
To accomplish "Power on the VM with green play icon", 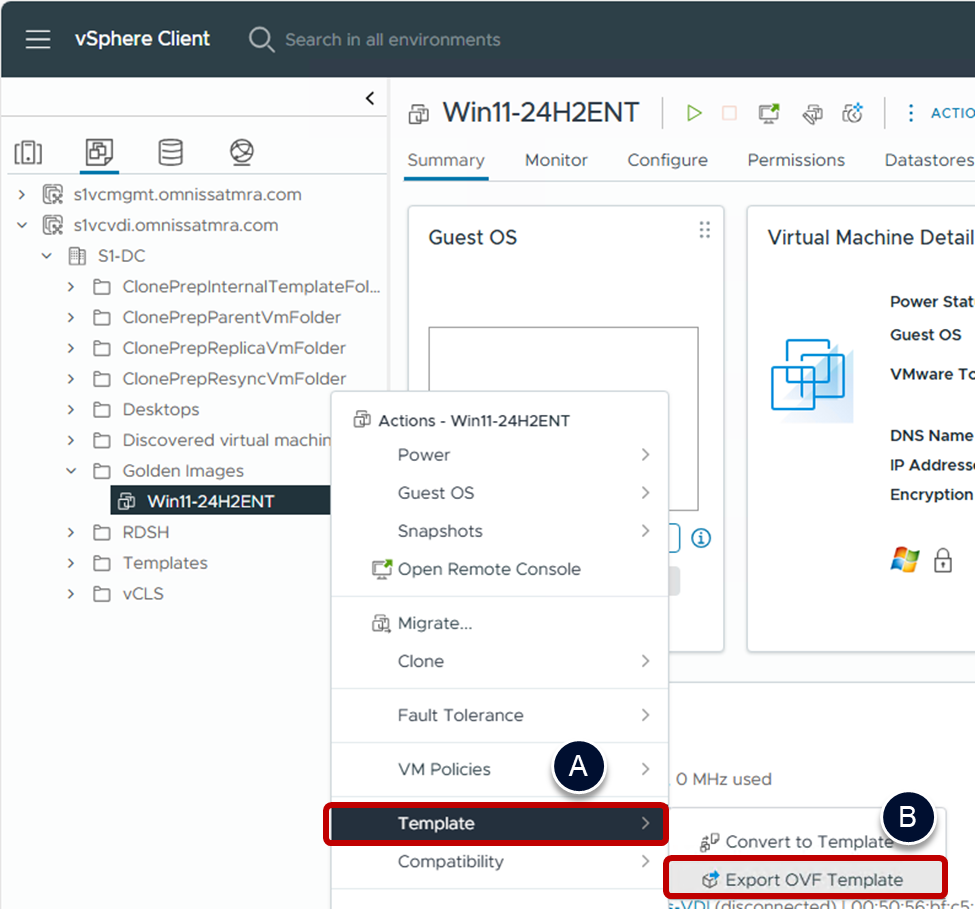I will (694, 113).
